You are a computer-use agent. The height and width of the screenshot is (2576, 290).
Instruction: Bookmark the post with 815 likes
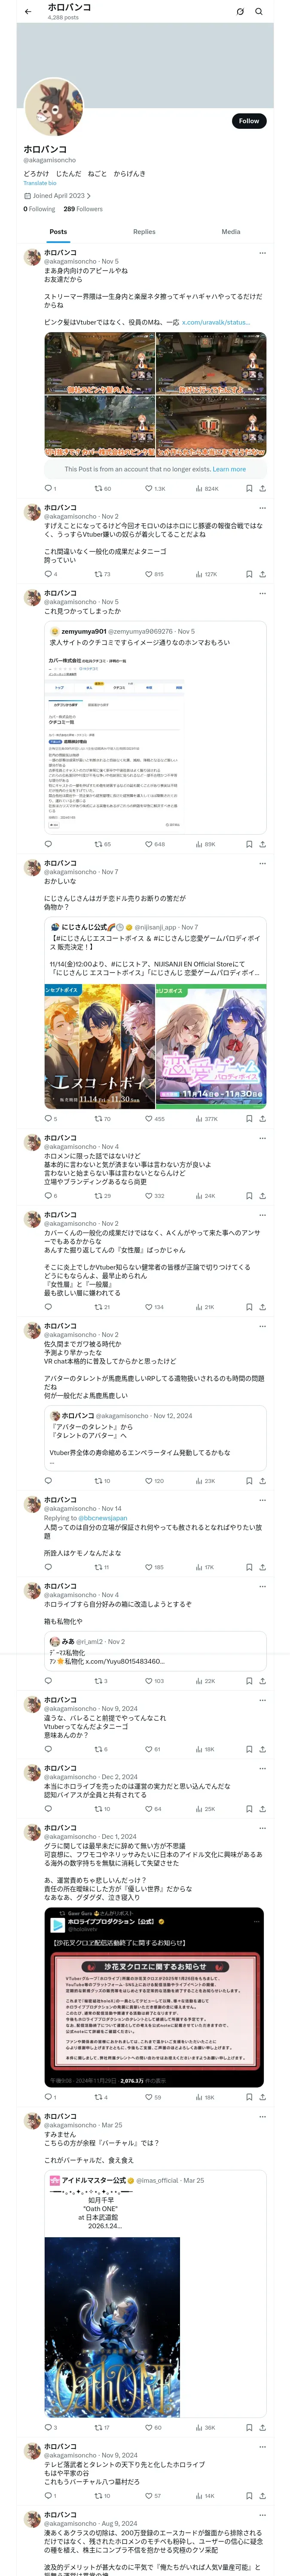pyautogui.click(x=249, y=575)
